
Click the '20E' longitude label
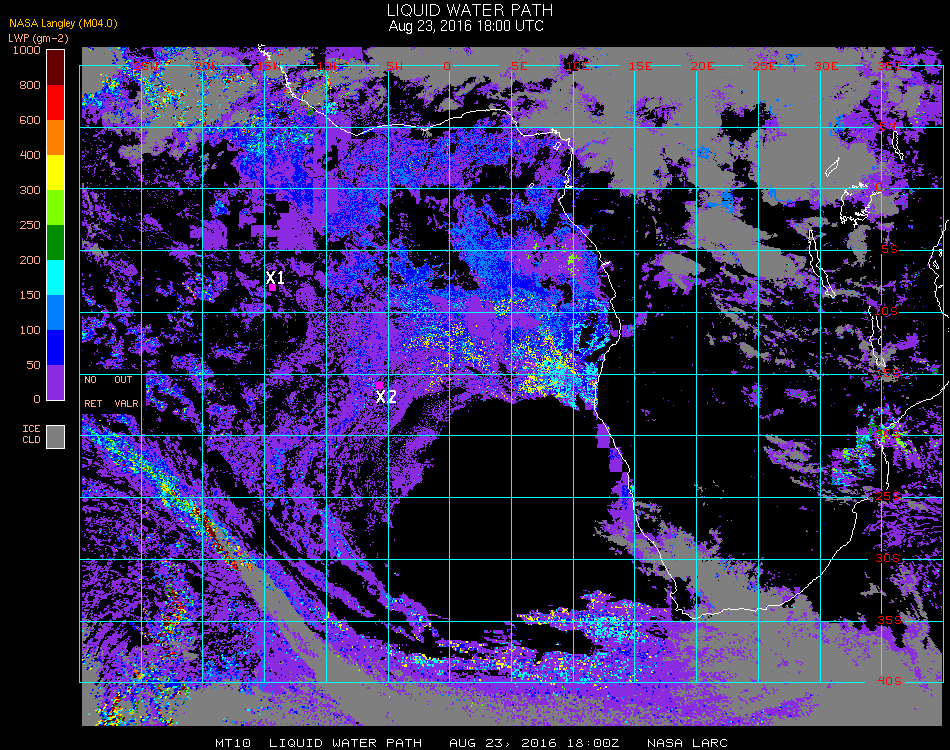[x=702, y=66]
